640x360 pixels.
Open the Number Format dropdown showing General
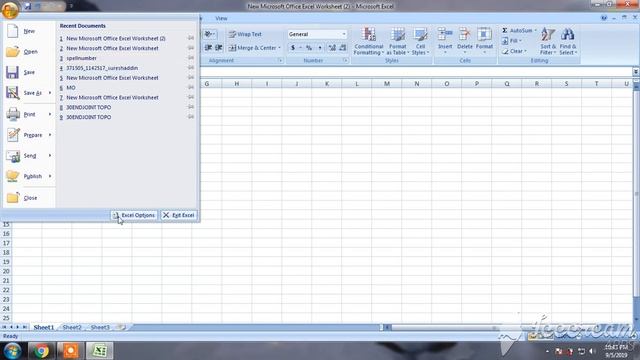(x=317, y=34)
